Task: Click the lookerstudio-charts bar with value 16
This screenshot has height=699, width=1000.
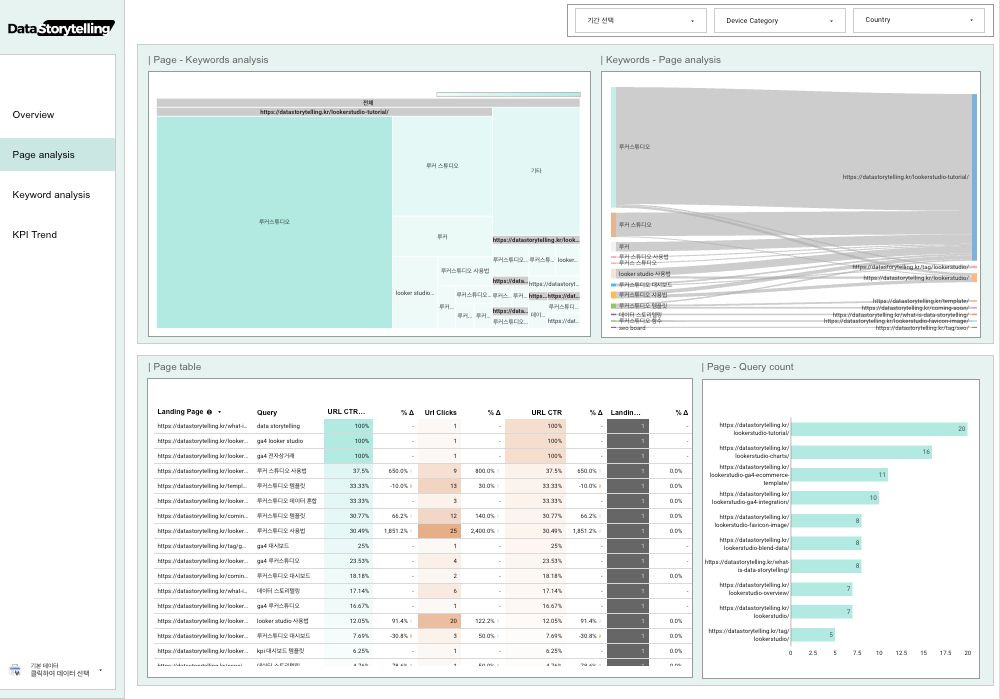Action: pyautogui.click(x=861, y=452)
